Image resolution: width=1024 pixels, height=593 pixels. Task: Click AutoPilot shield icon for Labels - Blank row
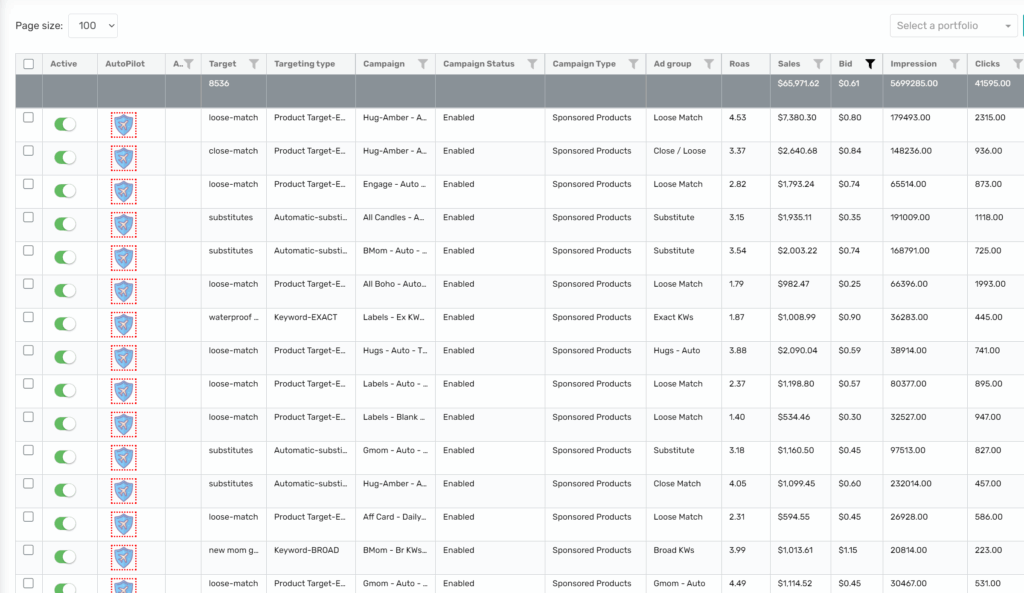[123, 425]
